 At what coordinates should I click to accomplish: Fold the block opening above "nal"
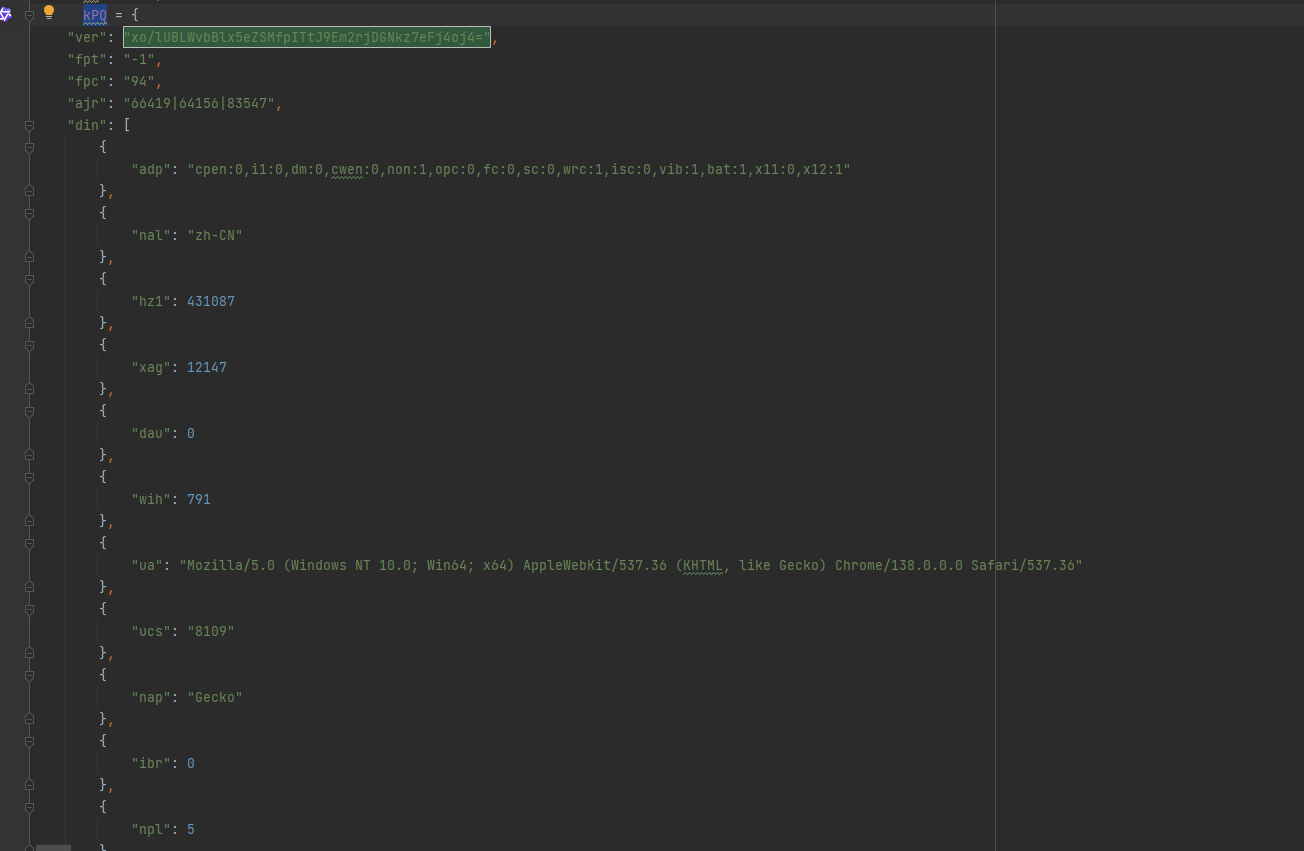29,213
